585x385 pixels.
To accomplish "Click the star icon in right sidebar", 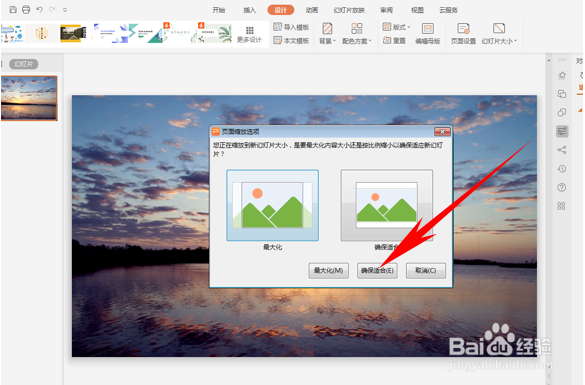I will pyautogui.click(x=561, y=75).
